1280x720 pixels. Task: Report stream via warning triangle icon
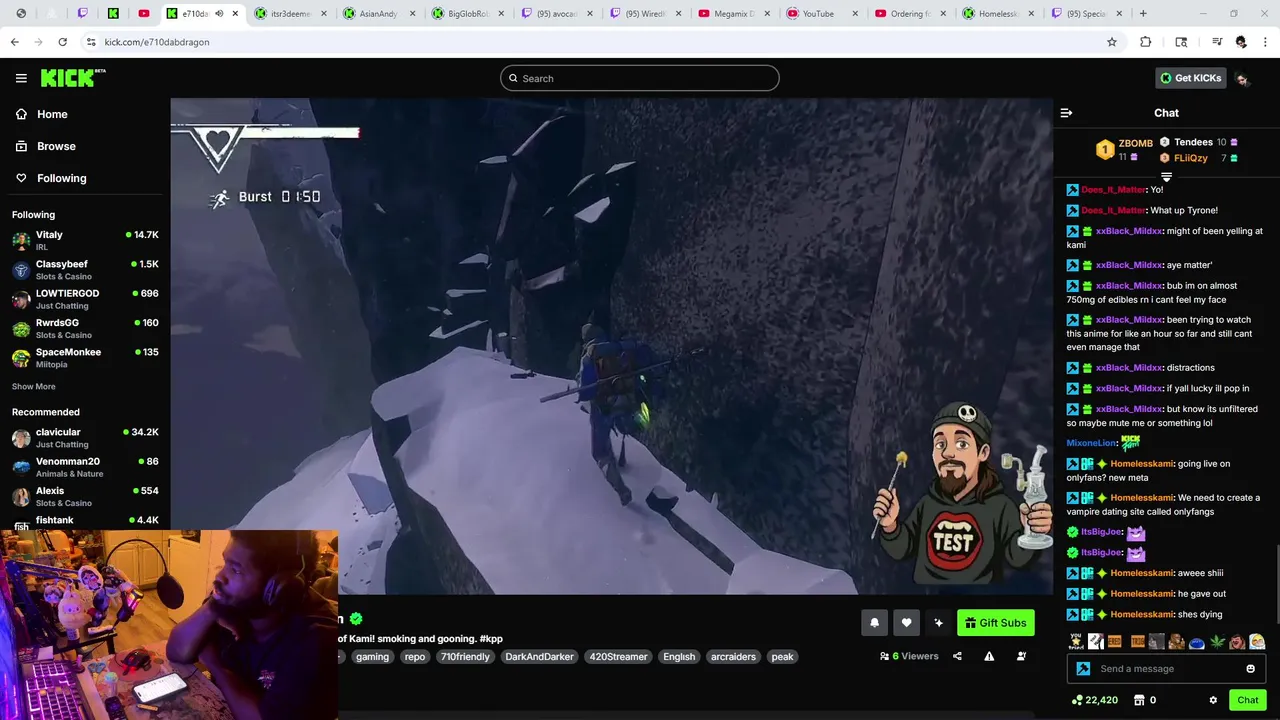coord(989,656)
